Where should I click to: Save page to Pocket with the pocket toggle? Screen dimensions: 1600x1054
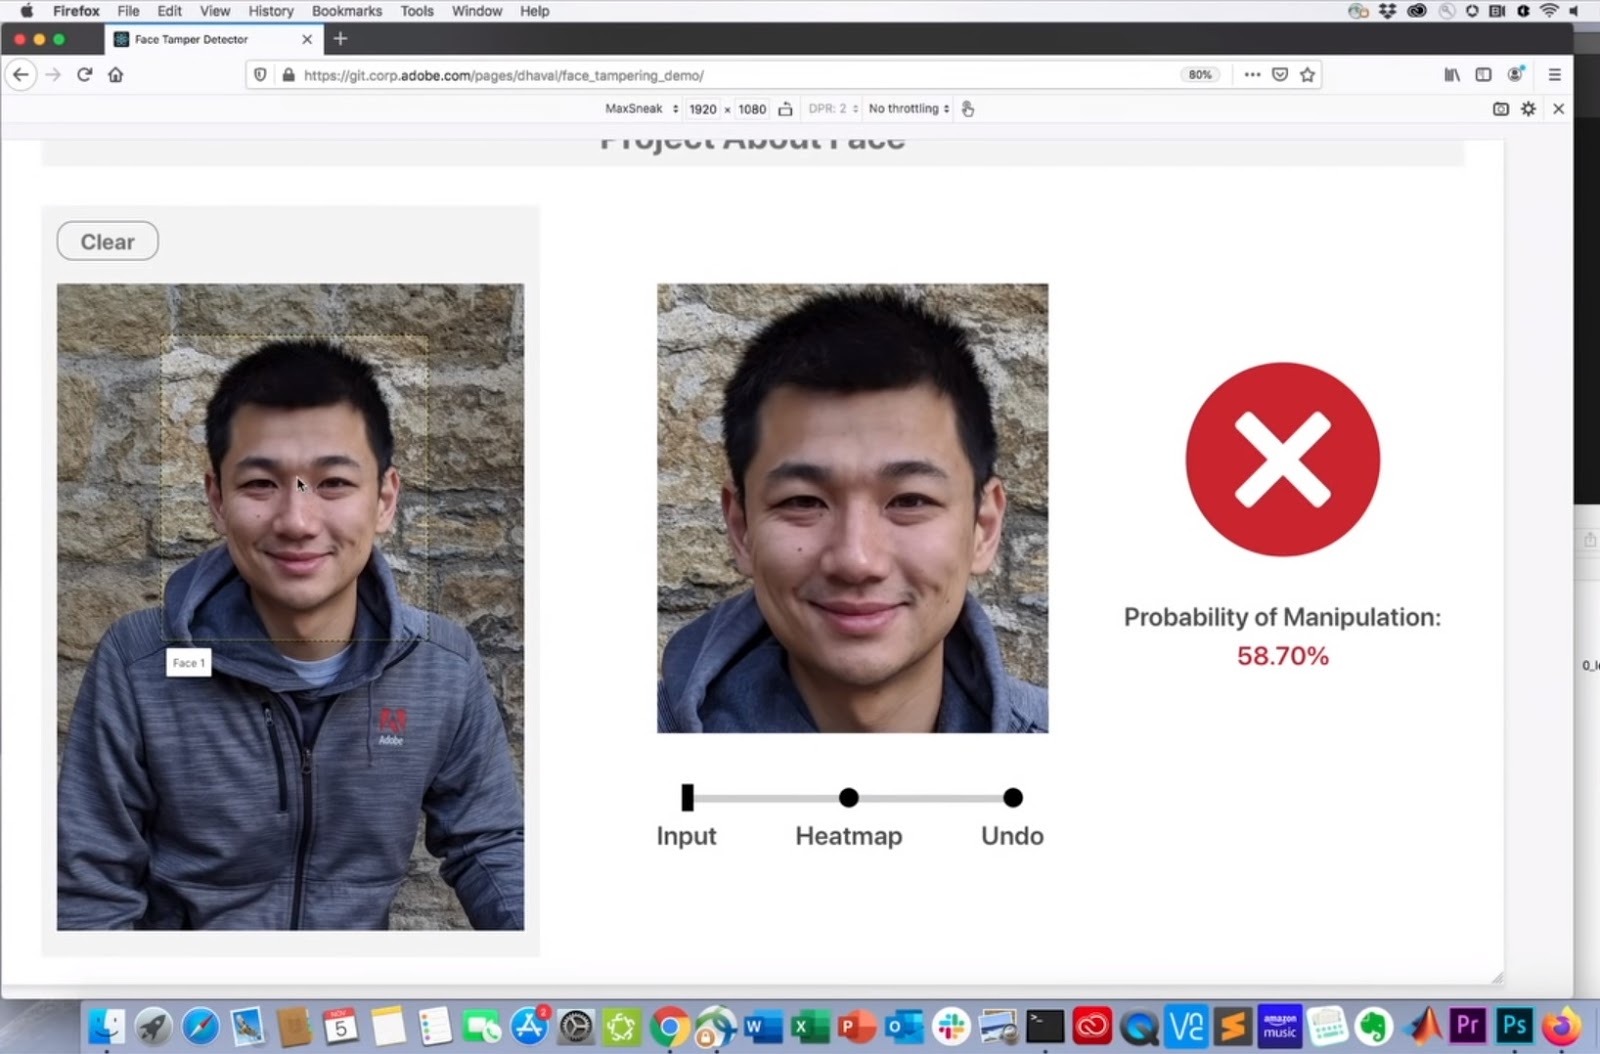pyautogui.click(x=1281, y=74)
